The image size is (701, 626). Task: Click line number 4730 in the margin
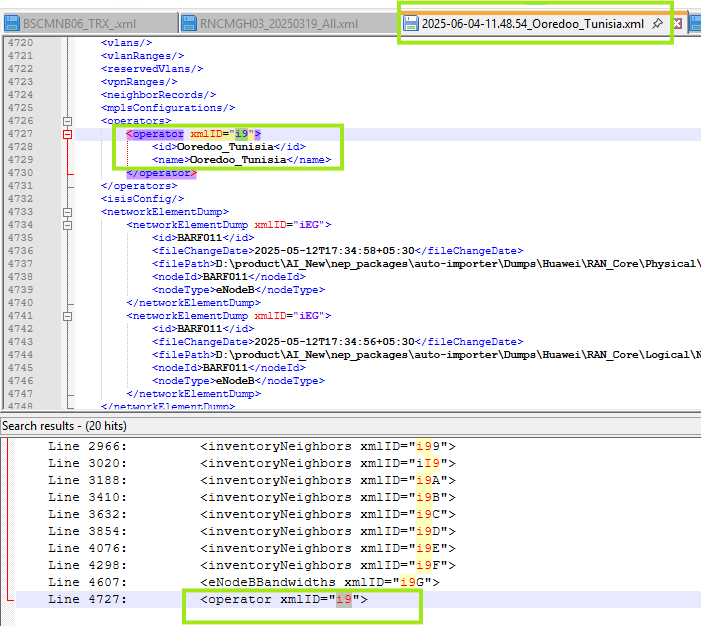point(20,173)
